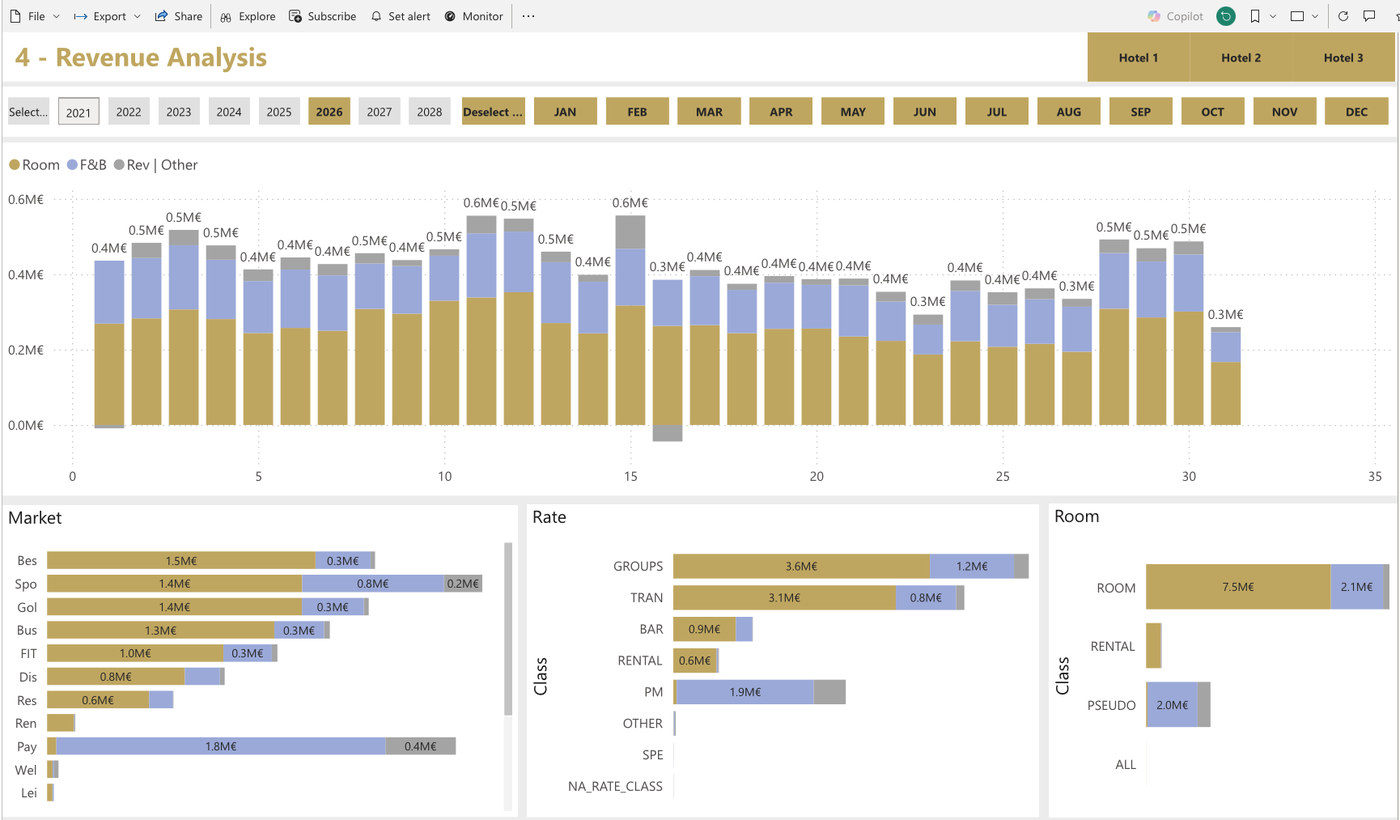Image resolution: width=1400 pixels, height=820 pixels.
Task: Click the F&B legend color swatch
Action: (72, 165)
